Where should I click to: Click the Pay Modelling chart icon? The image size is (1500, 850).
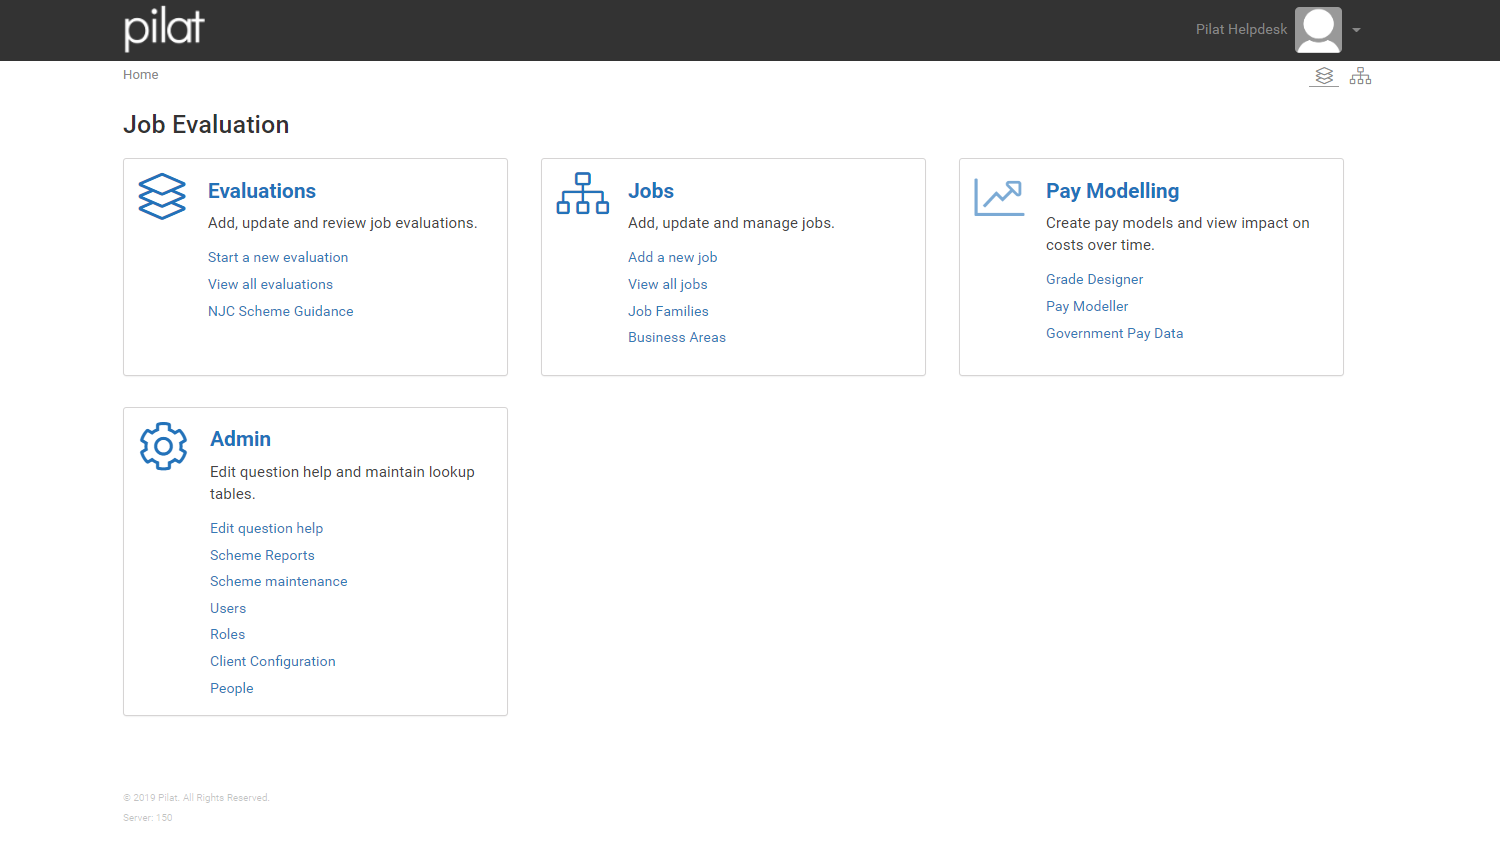(999, 197)
